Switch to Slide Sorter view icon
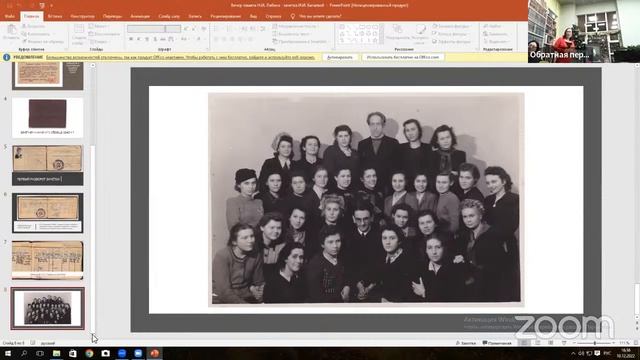Viewport: 640px width, 360px height. click(538, 343)
